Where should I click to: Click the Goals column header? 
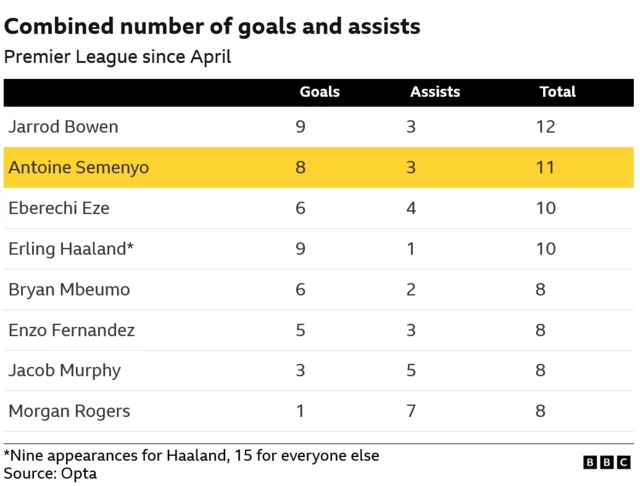coord(320,91)
